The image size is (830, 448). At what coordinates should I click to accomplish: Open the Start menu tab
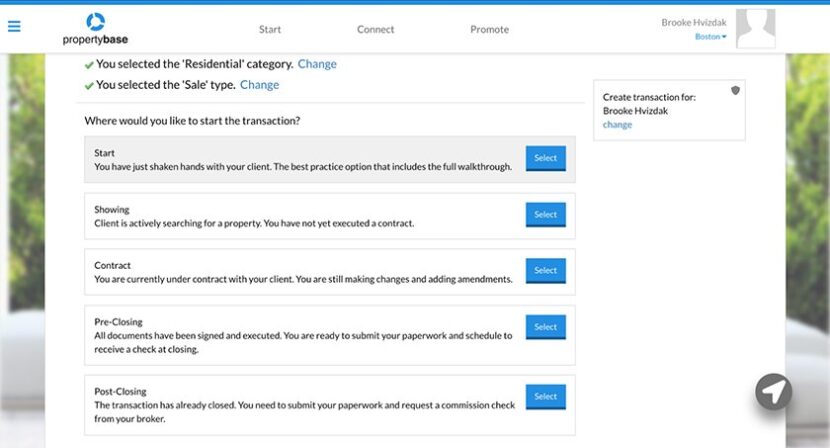tap(270, 29)
